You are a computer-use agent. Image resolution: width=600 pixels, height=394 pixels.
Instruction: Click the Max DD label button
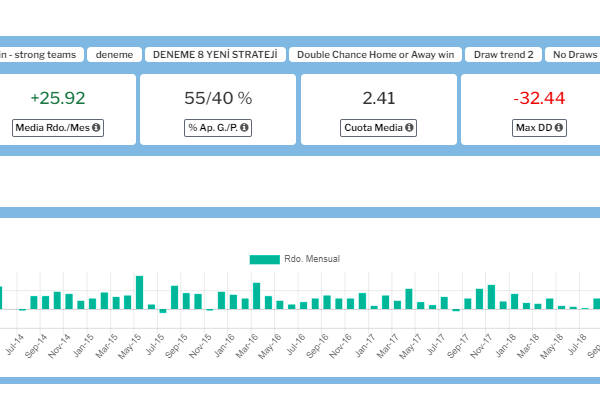click(539, 128)
